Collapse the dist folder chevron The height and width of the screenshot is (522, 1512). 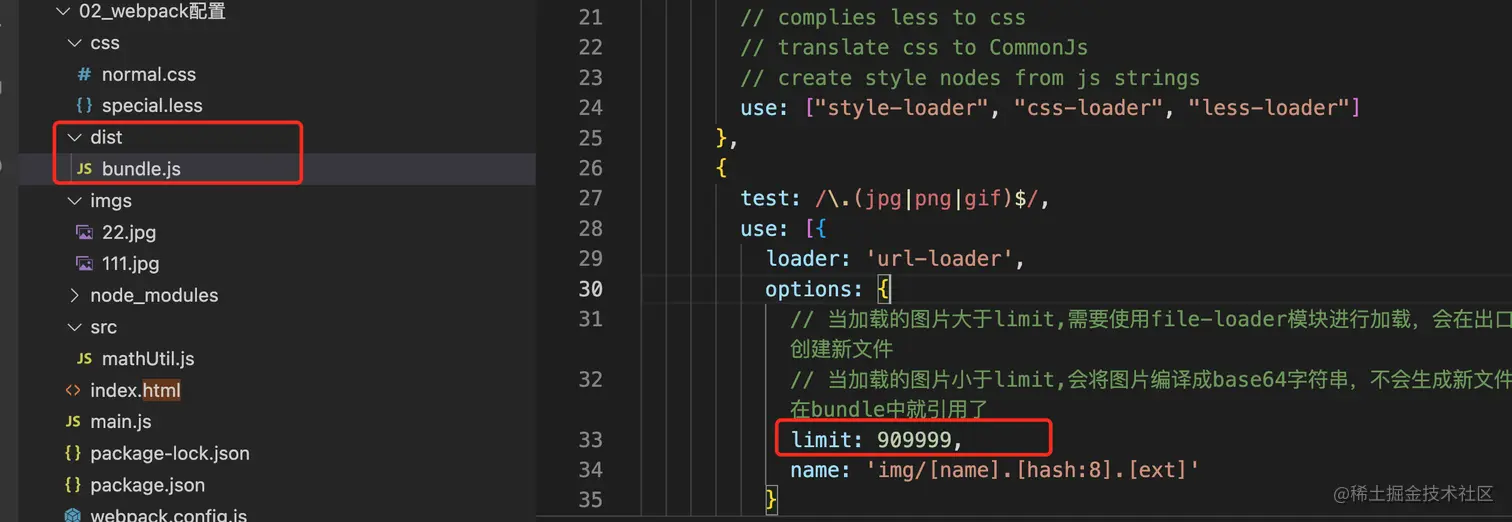coord(74,137)
